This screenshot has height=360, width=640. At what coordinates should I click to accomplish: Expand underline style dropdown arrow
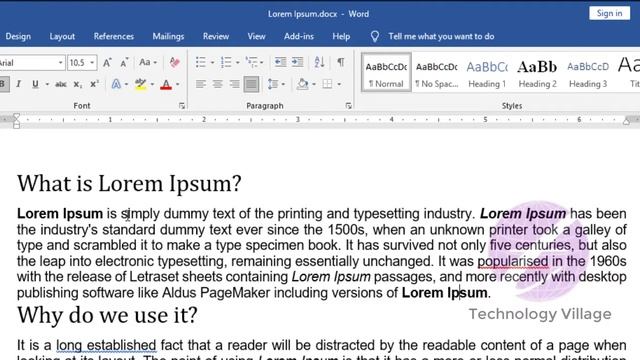[x=47, y=84]
